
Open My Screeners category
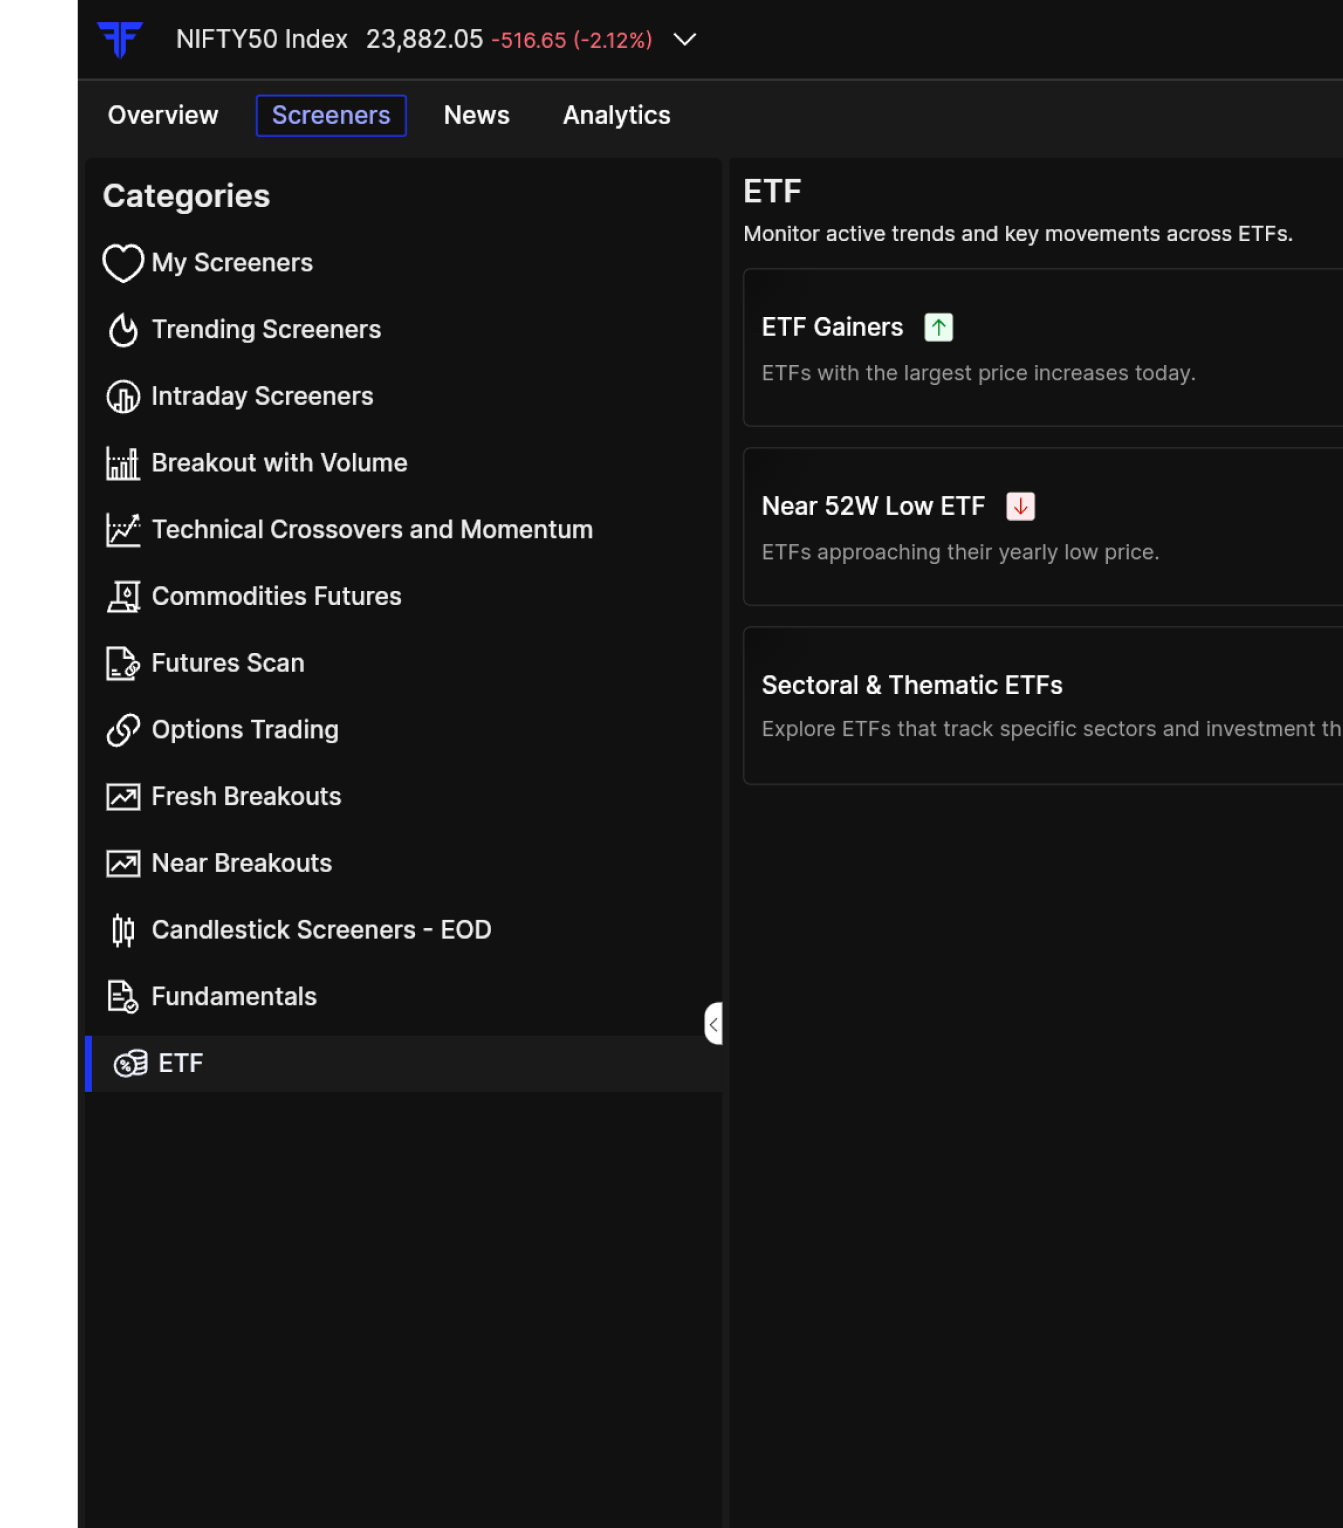[232, 263]
